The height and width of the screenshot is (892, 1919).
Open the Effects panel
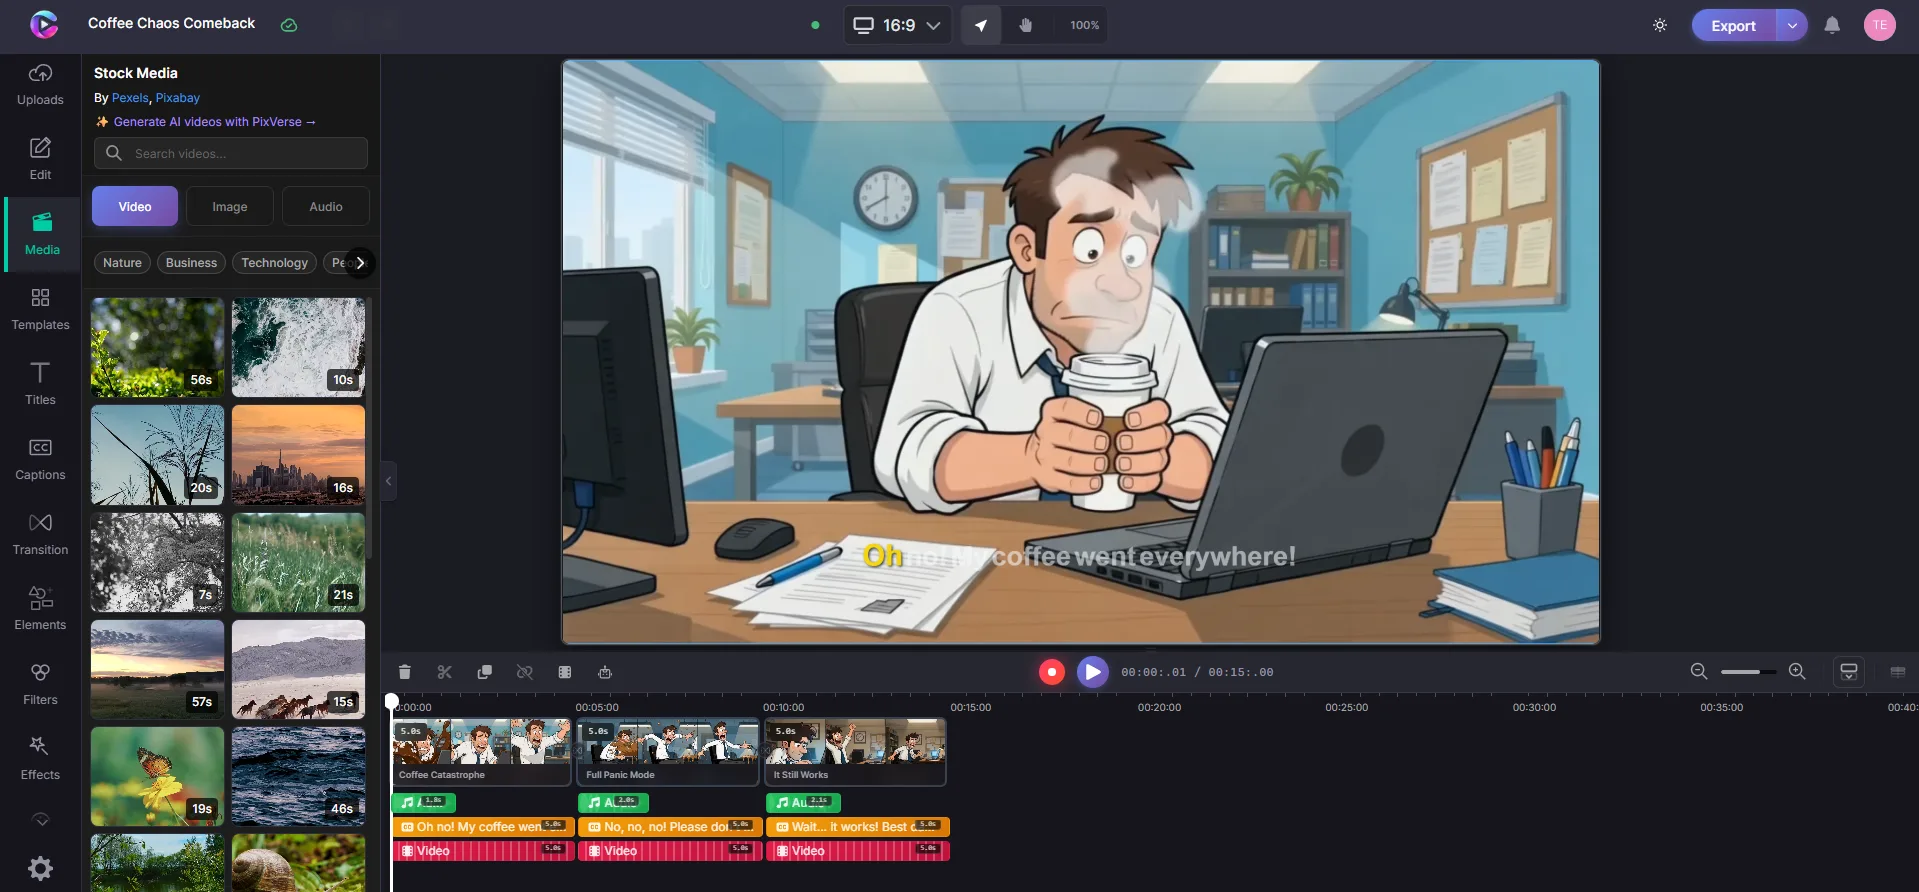(40, 760)
